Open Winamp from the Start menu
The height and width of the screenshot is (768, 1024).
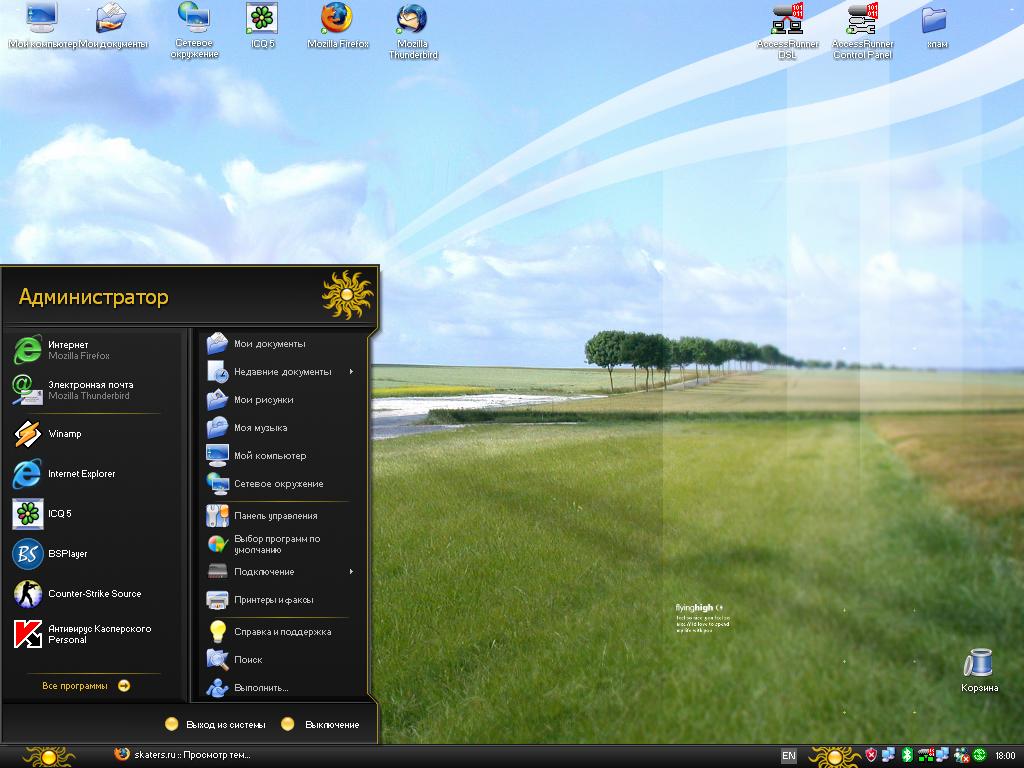[x=64, y=434]
